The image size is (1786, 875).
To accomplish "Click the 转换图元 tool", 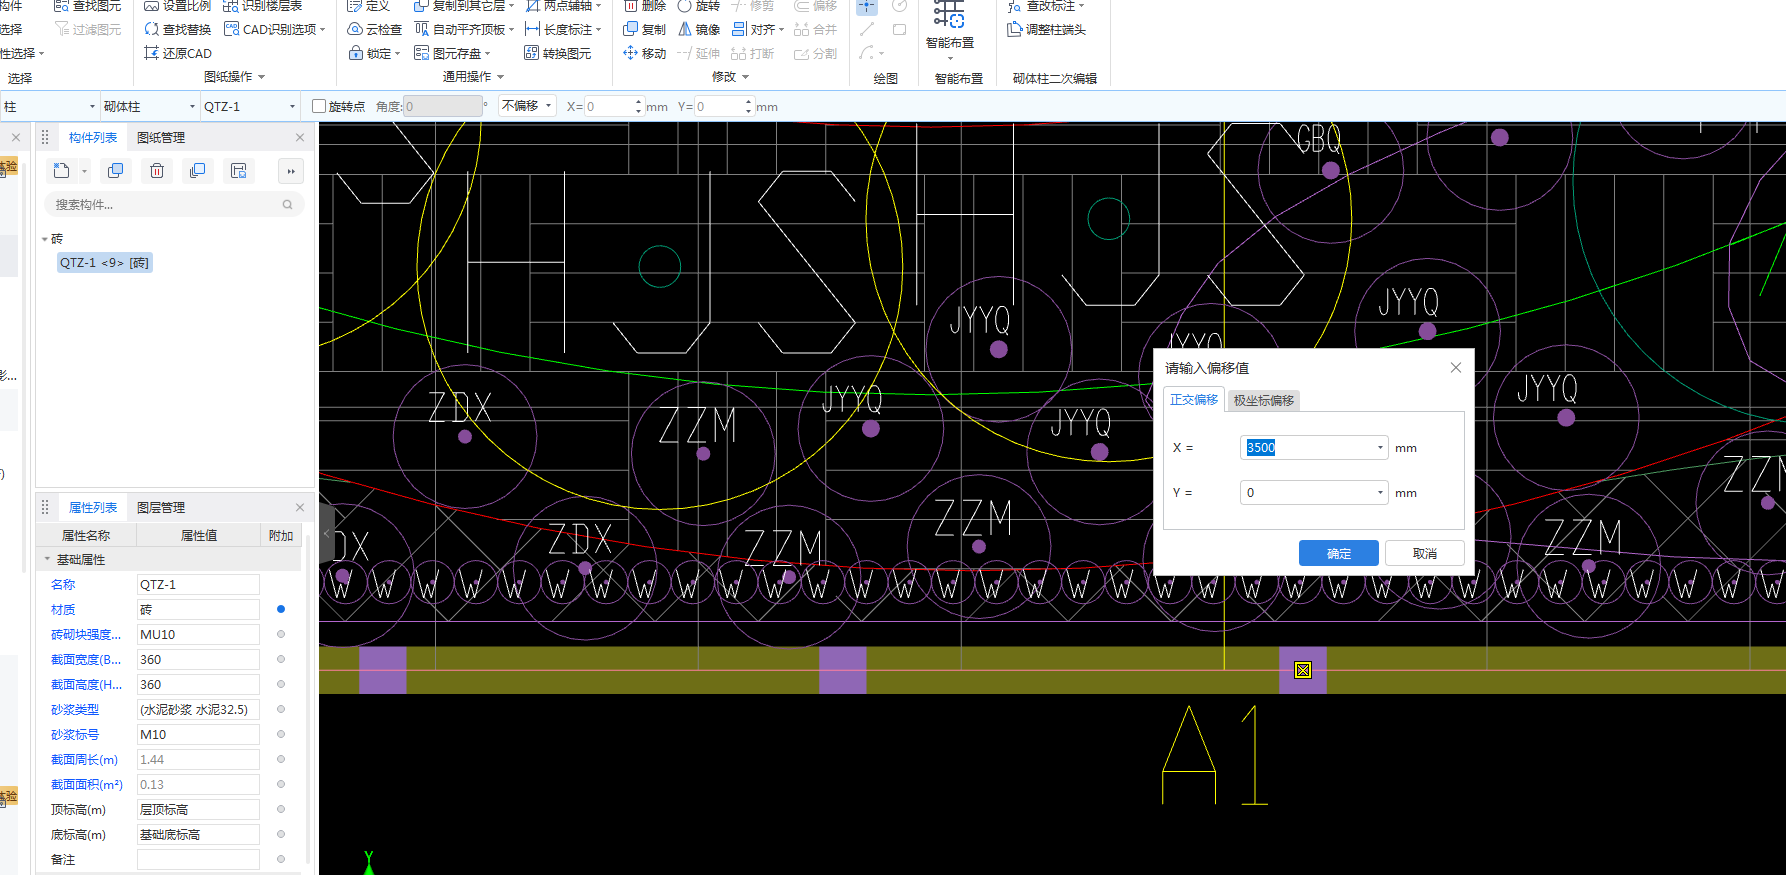I will point(558,53).
